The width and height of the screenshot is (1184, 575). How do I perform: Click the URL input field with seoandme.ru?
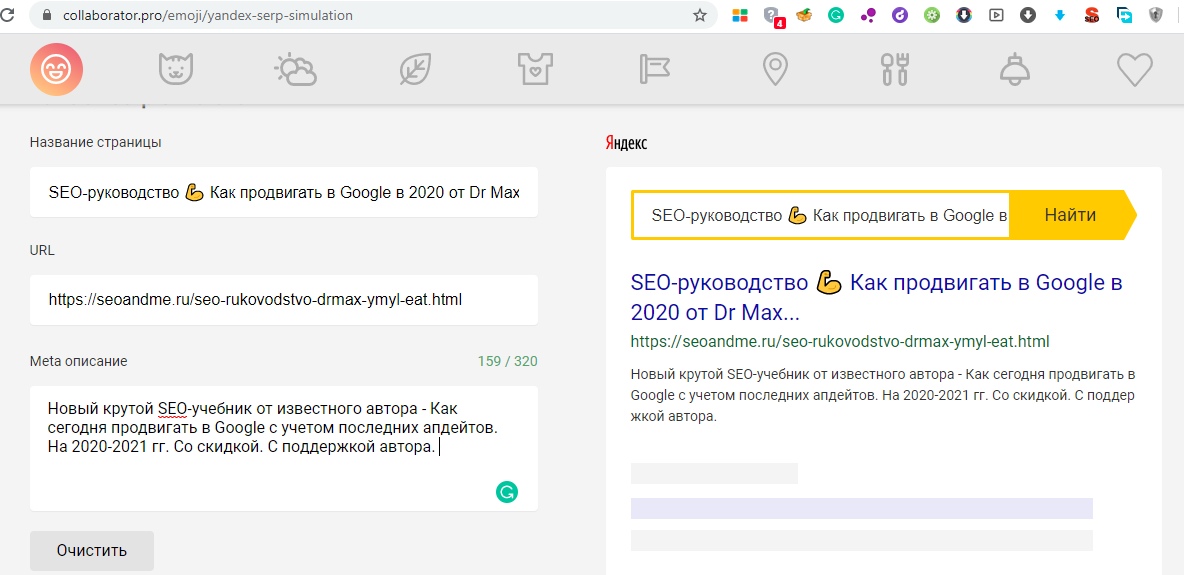[x=284, y=300]
